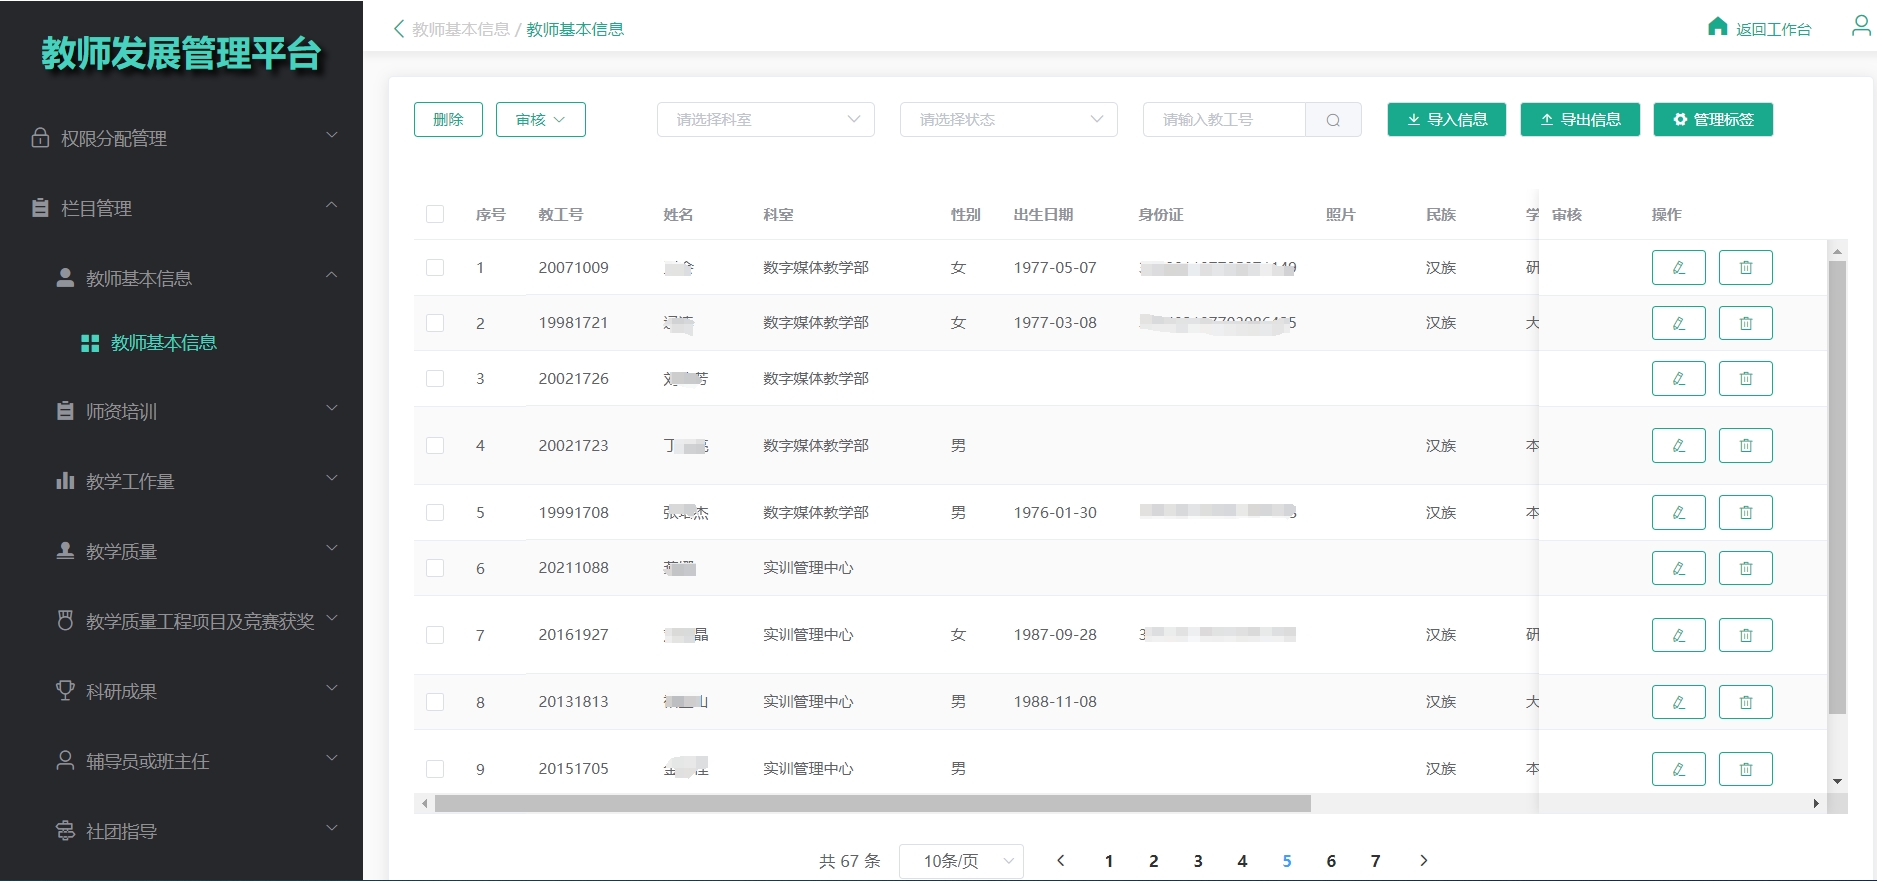Toggle the select-all header checkbox

435,214
